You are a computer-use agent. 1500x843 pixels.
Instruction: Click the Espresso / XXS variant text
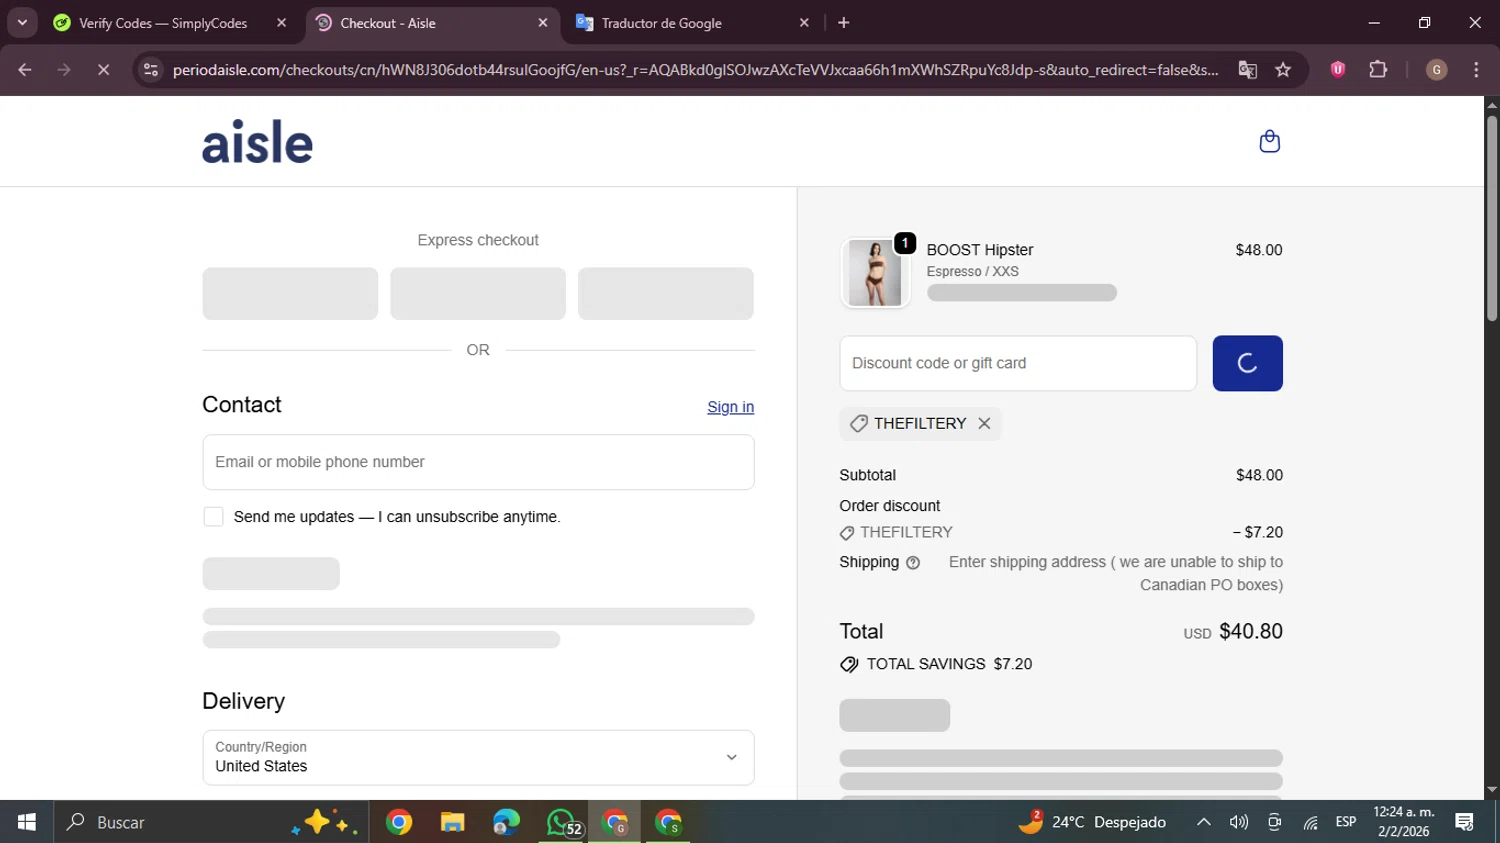pyautogui.click(x=973, y=271)
